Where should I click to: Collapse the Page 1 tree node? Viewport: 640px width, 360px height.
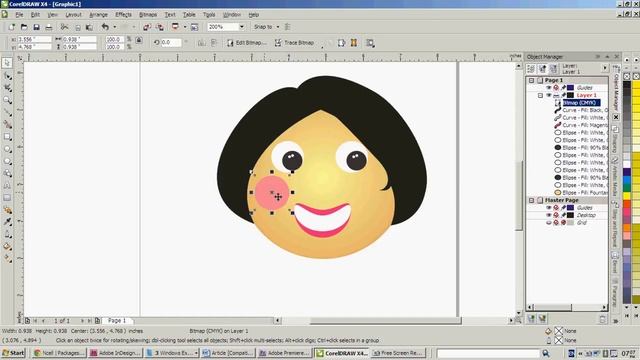tap(531, 80)
